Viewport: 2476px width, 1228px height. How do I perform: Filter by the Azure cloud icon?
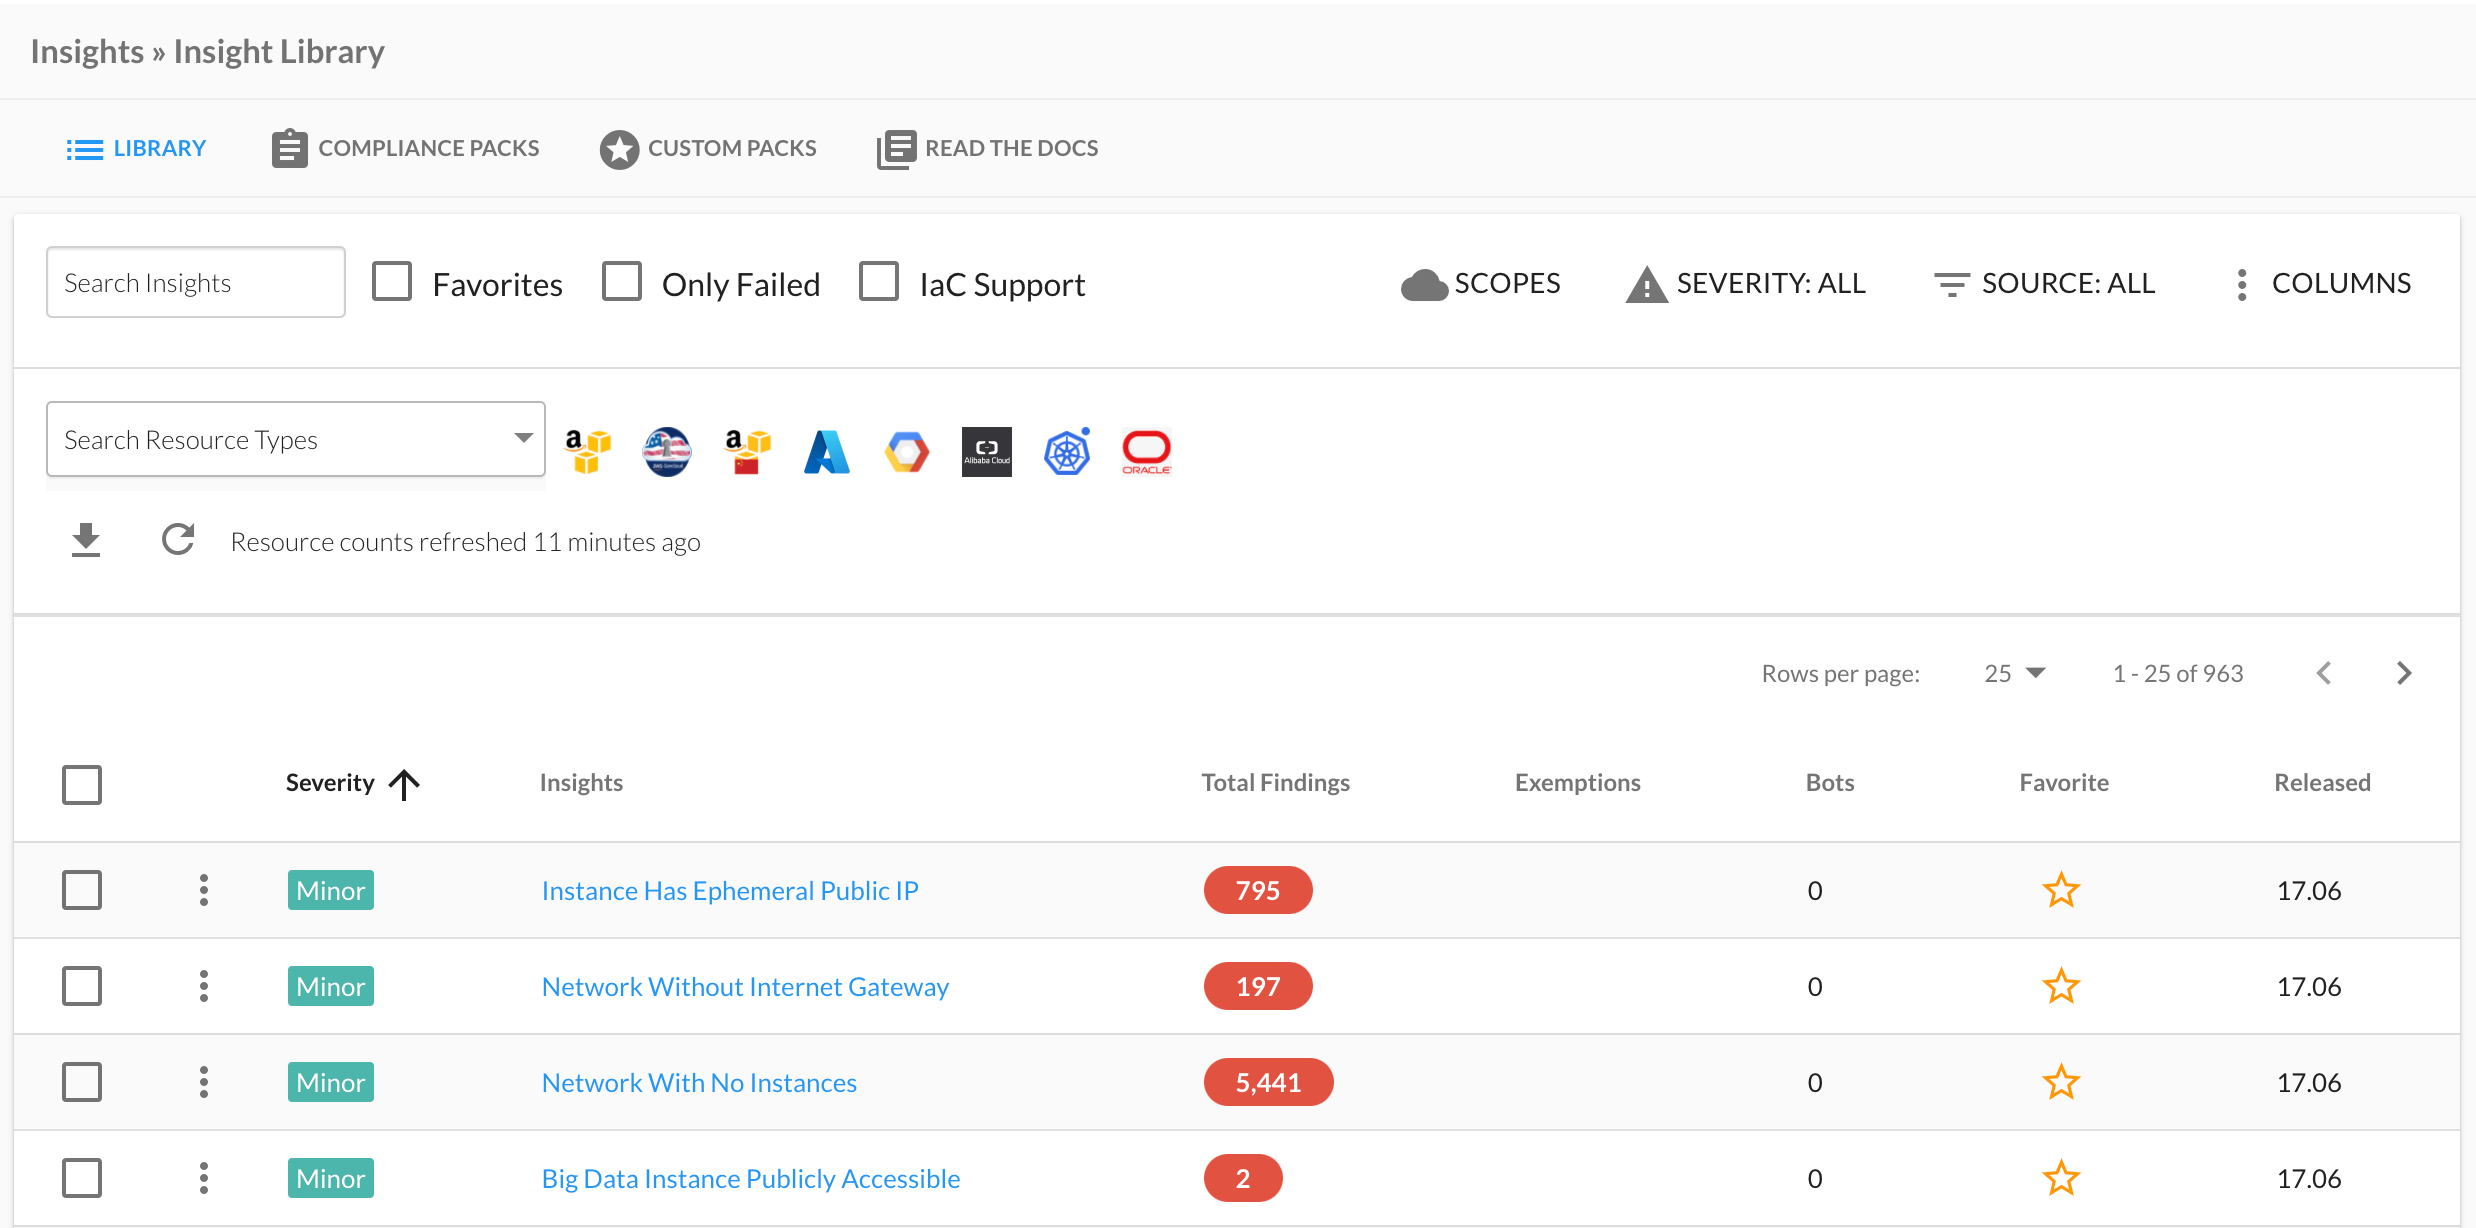click(826, 452)
